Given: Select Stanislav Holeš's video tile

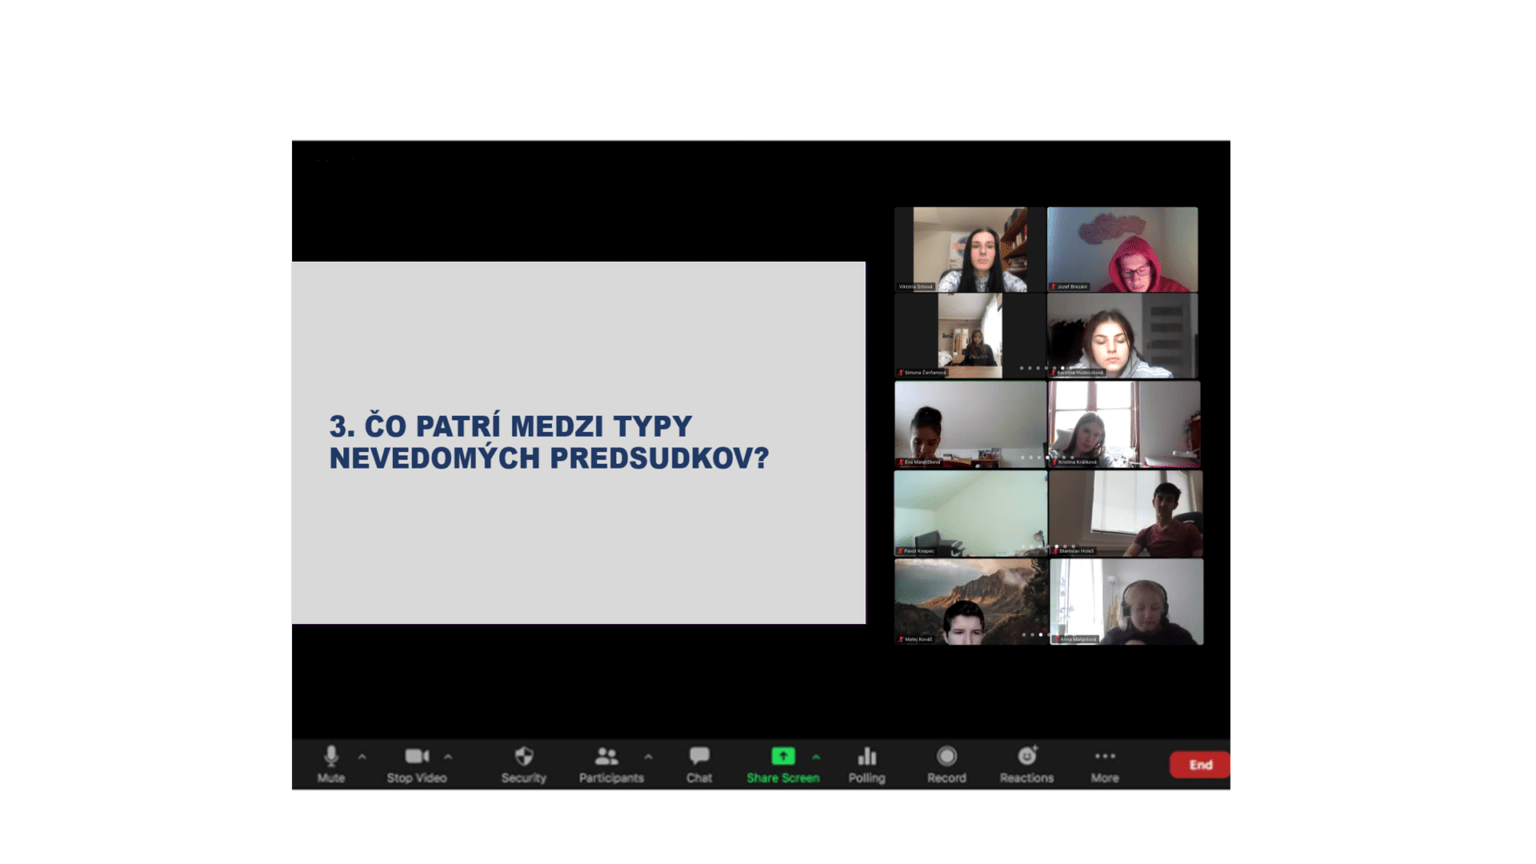Looking at the screenshot, I should coord(1126,513).
